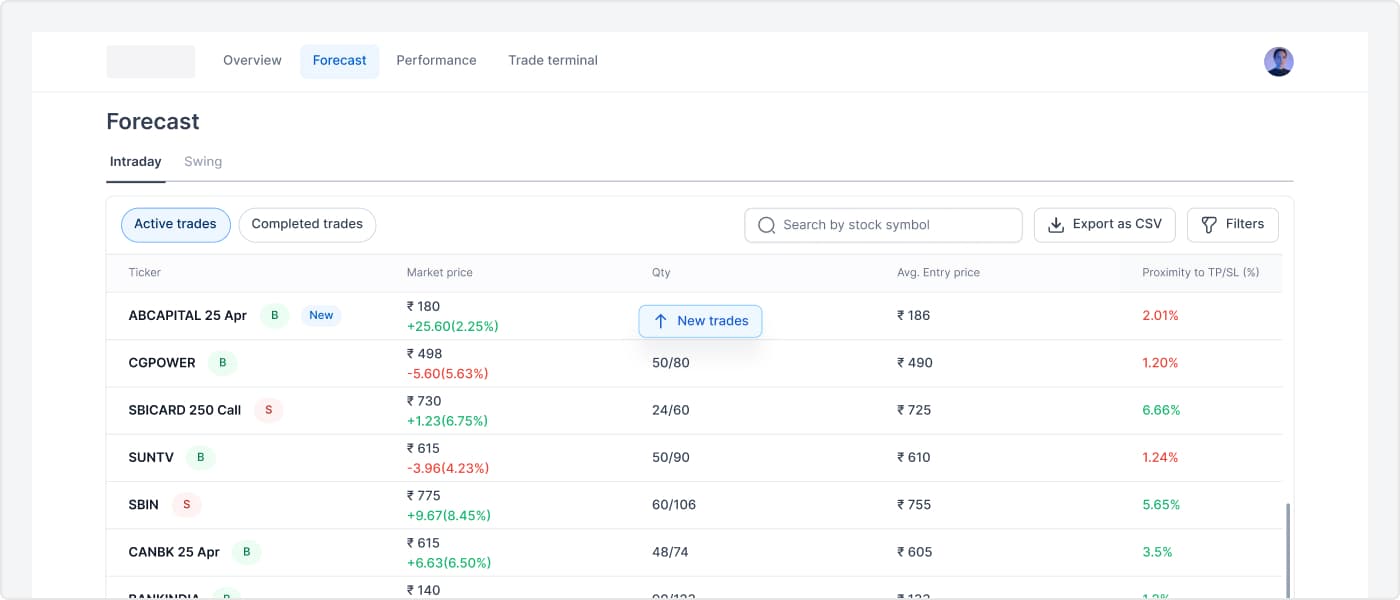The height and width of the screenshot is (600, 1400).
Task: Click the 5.65% proximity value
Action: pos(1161,505)
